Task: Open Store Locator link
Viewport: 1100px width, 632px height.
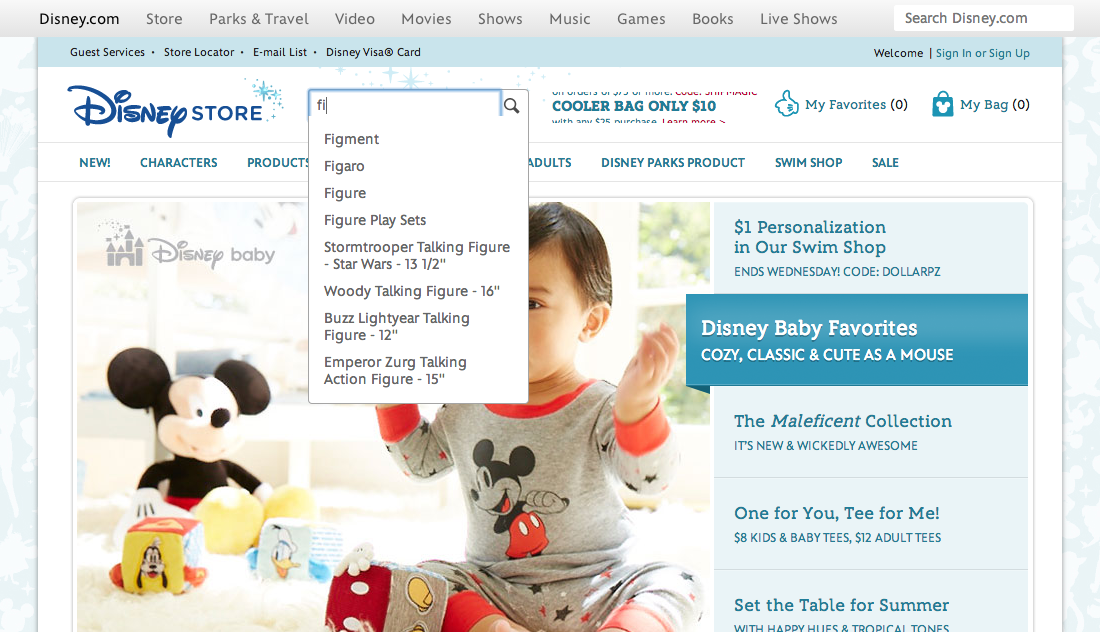Action: click(x=199, y=52)
